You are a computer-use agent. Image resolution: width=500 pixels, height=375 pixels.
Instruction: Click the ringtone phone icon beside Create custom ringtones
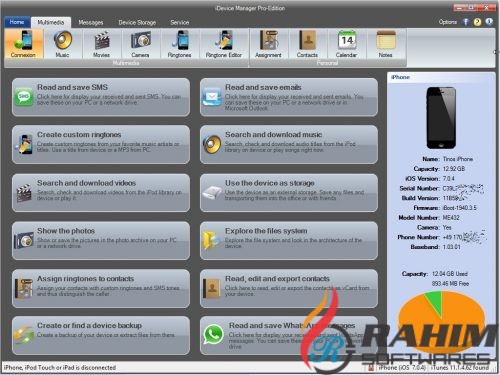(24, 144)
